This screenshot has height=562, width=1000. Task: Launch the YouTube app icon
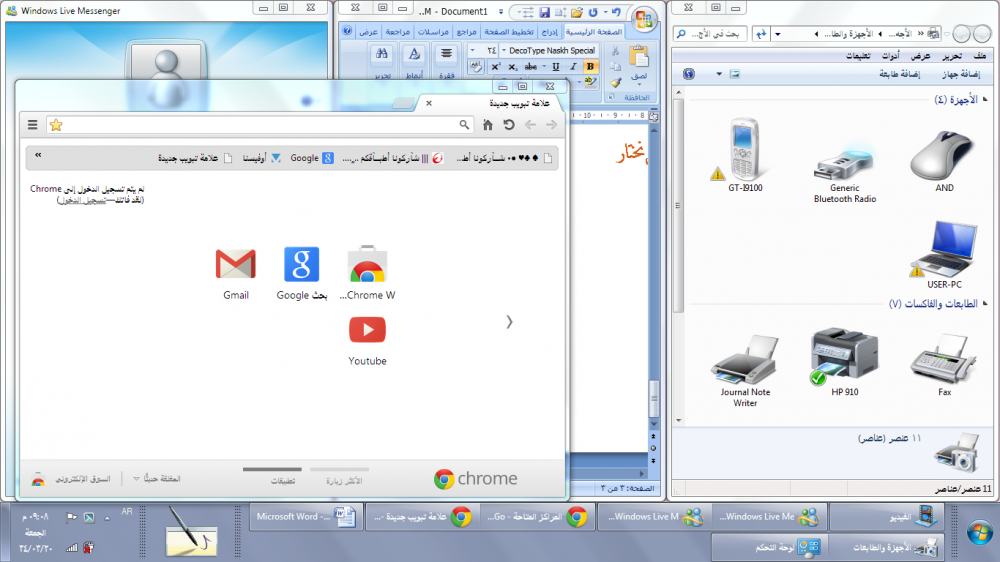click(367, 330)
